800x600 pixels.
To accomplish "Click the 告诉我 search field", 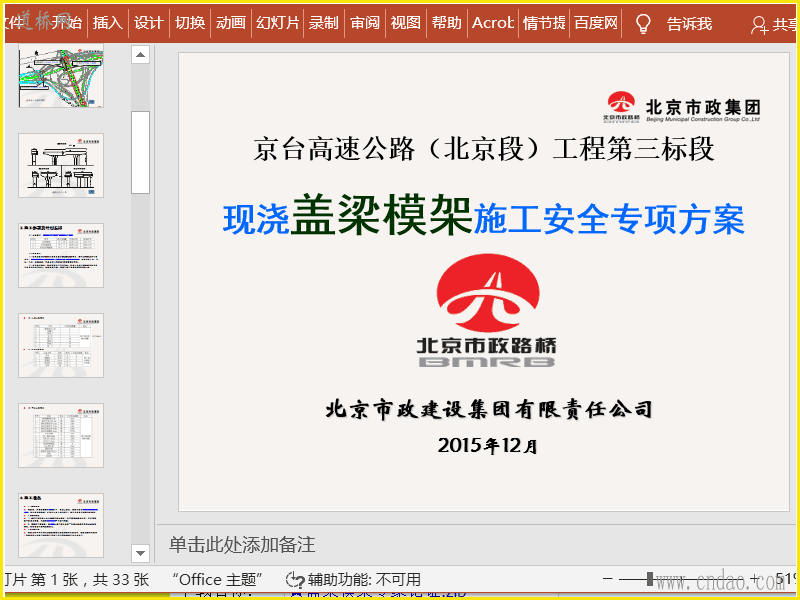I will [x=689, y=23].
